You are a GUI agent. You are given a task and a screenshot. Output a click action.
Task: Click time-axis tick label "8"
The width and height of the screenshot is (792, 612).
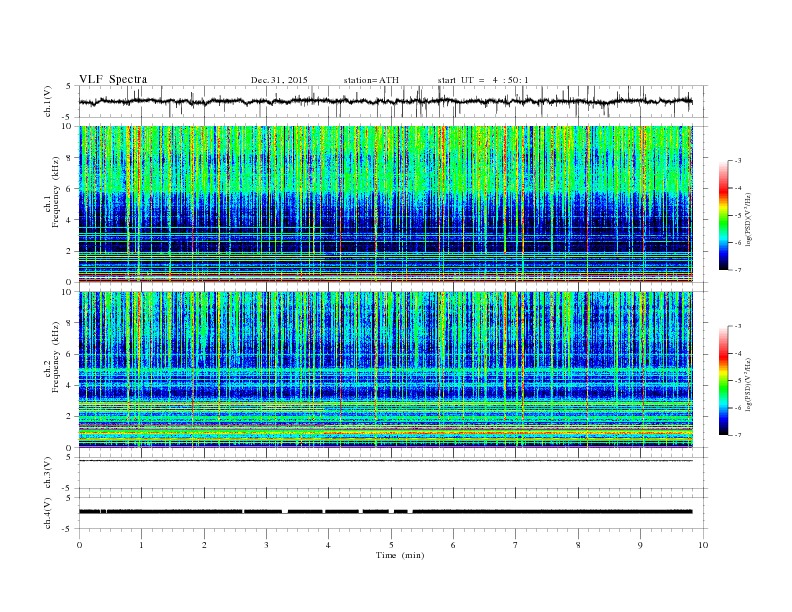578,545
